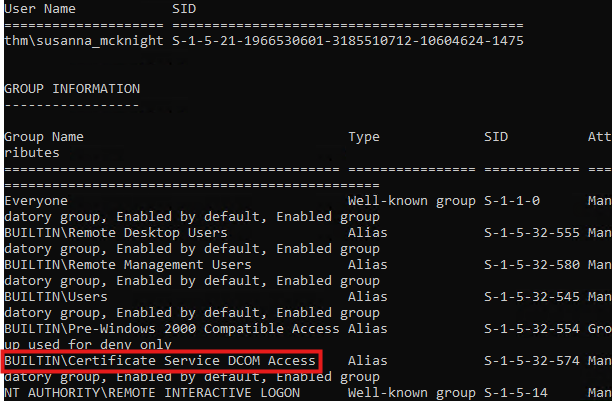Click the GROUP INFORMATION heading
The image size is (612, 401).
coord(72,89)
